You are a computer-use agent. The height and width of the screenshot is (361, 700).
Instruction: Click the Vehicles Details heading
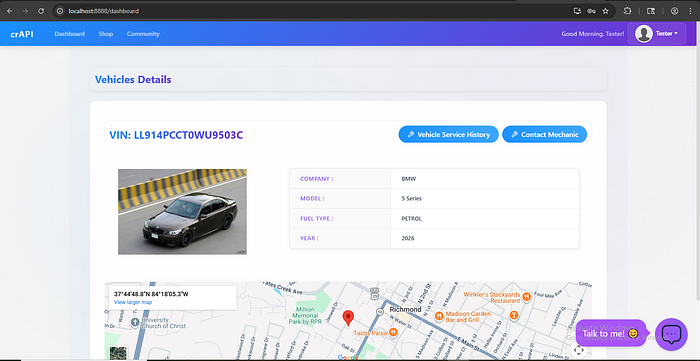click(x=133, y=80)
